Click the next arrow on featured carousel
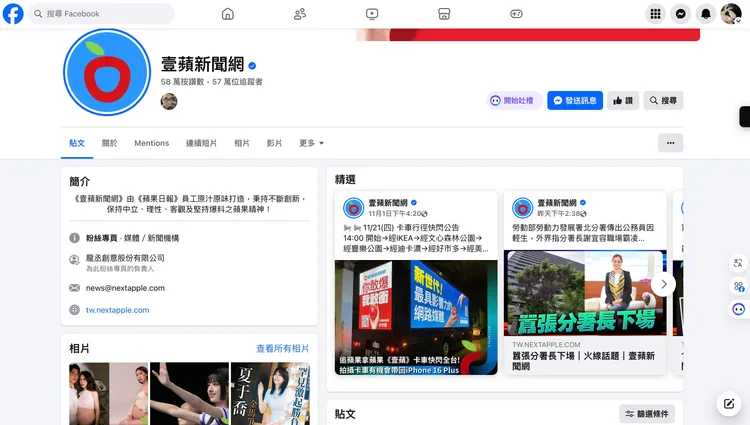This screenshot has height=425, width=750. (663, 284)
